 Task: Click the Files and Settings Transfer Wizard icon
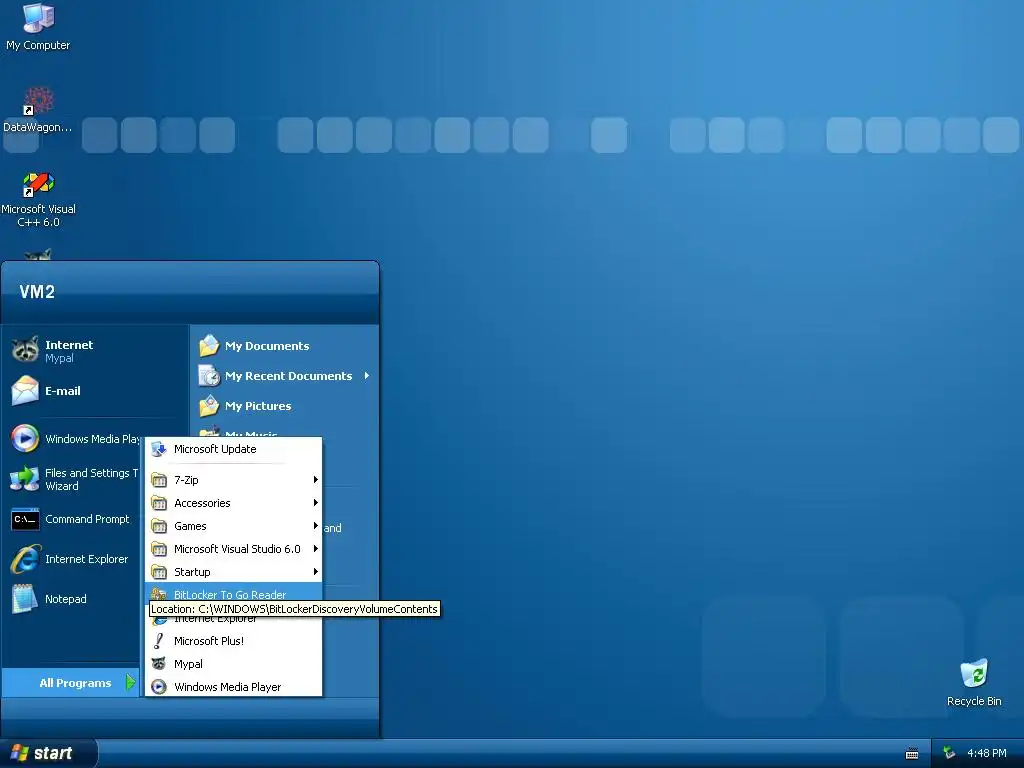click(x=25, y=479)
